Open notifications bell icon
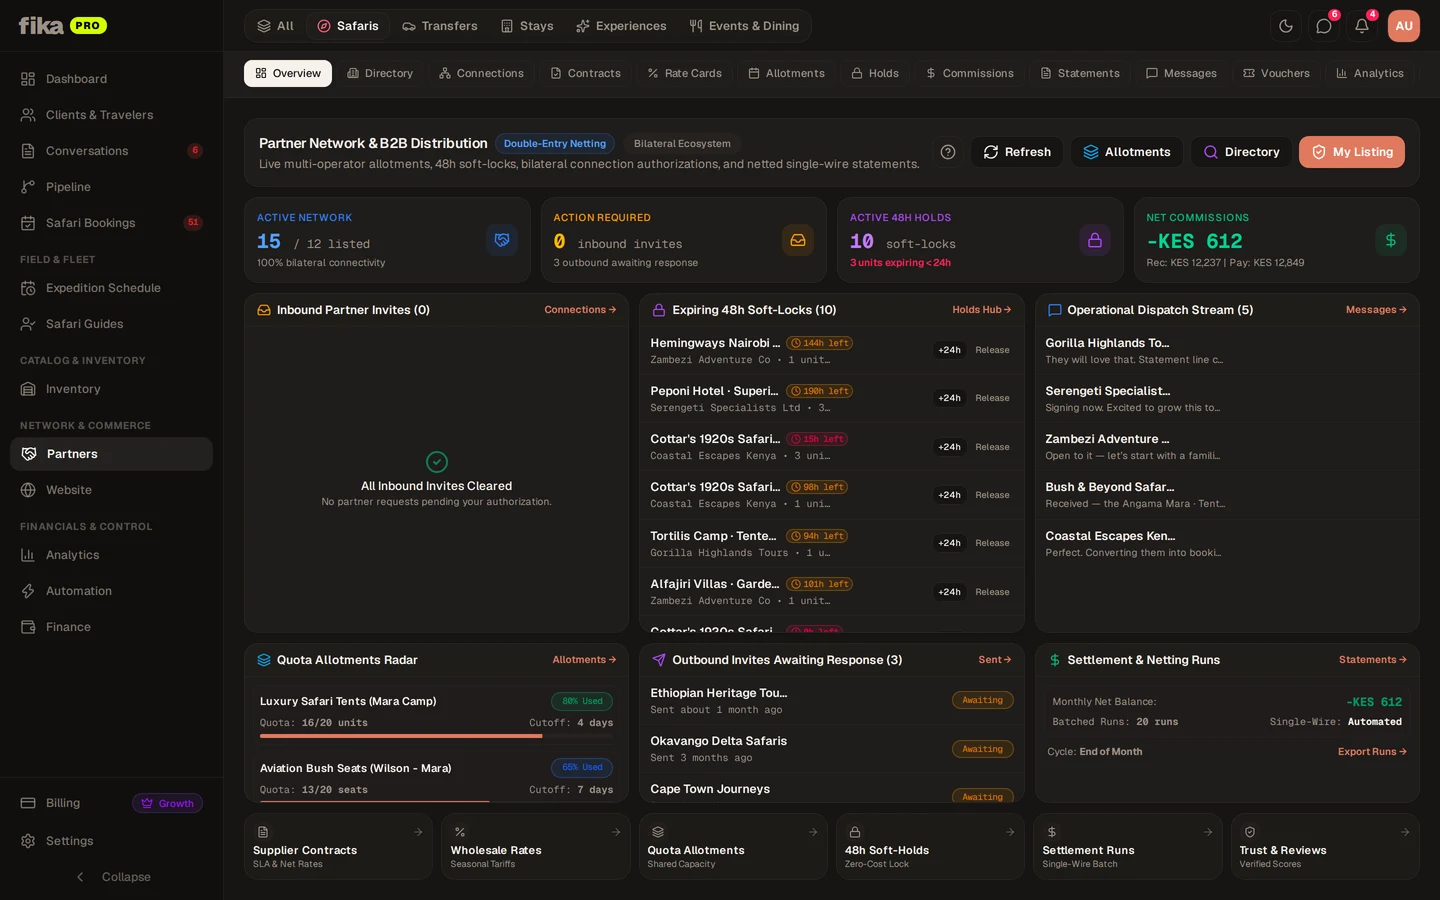This screenshot has height=900, width=1440. [x=1362, y=26]
